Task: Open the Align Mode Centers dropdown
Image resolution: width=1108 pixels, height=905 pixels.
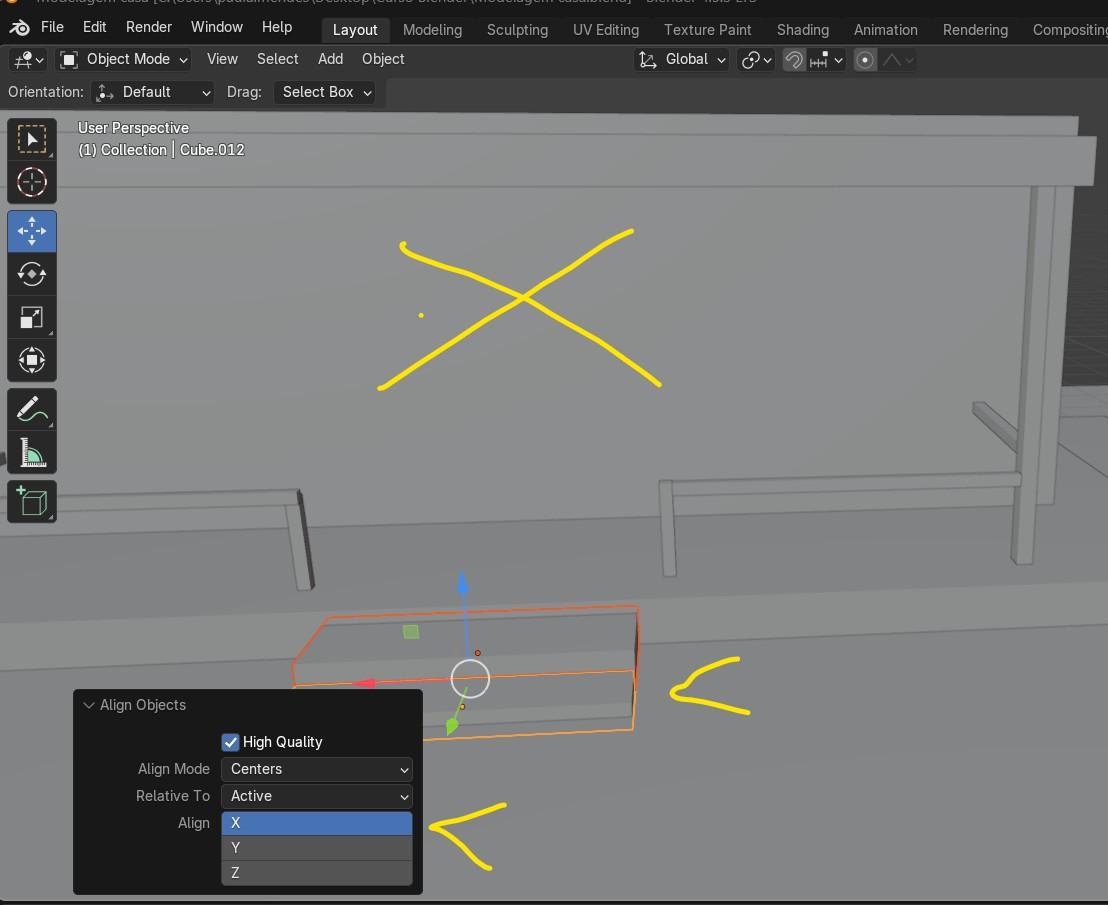Action: 317,769
